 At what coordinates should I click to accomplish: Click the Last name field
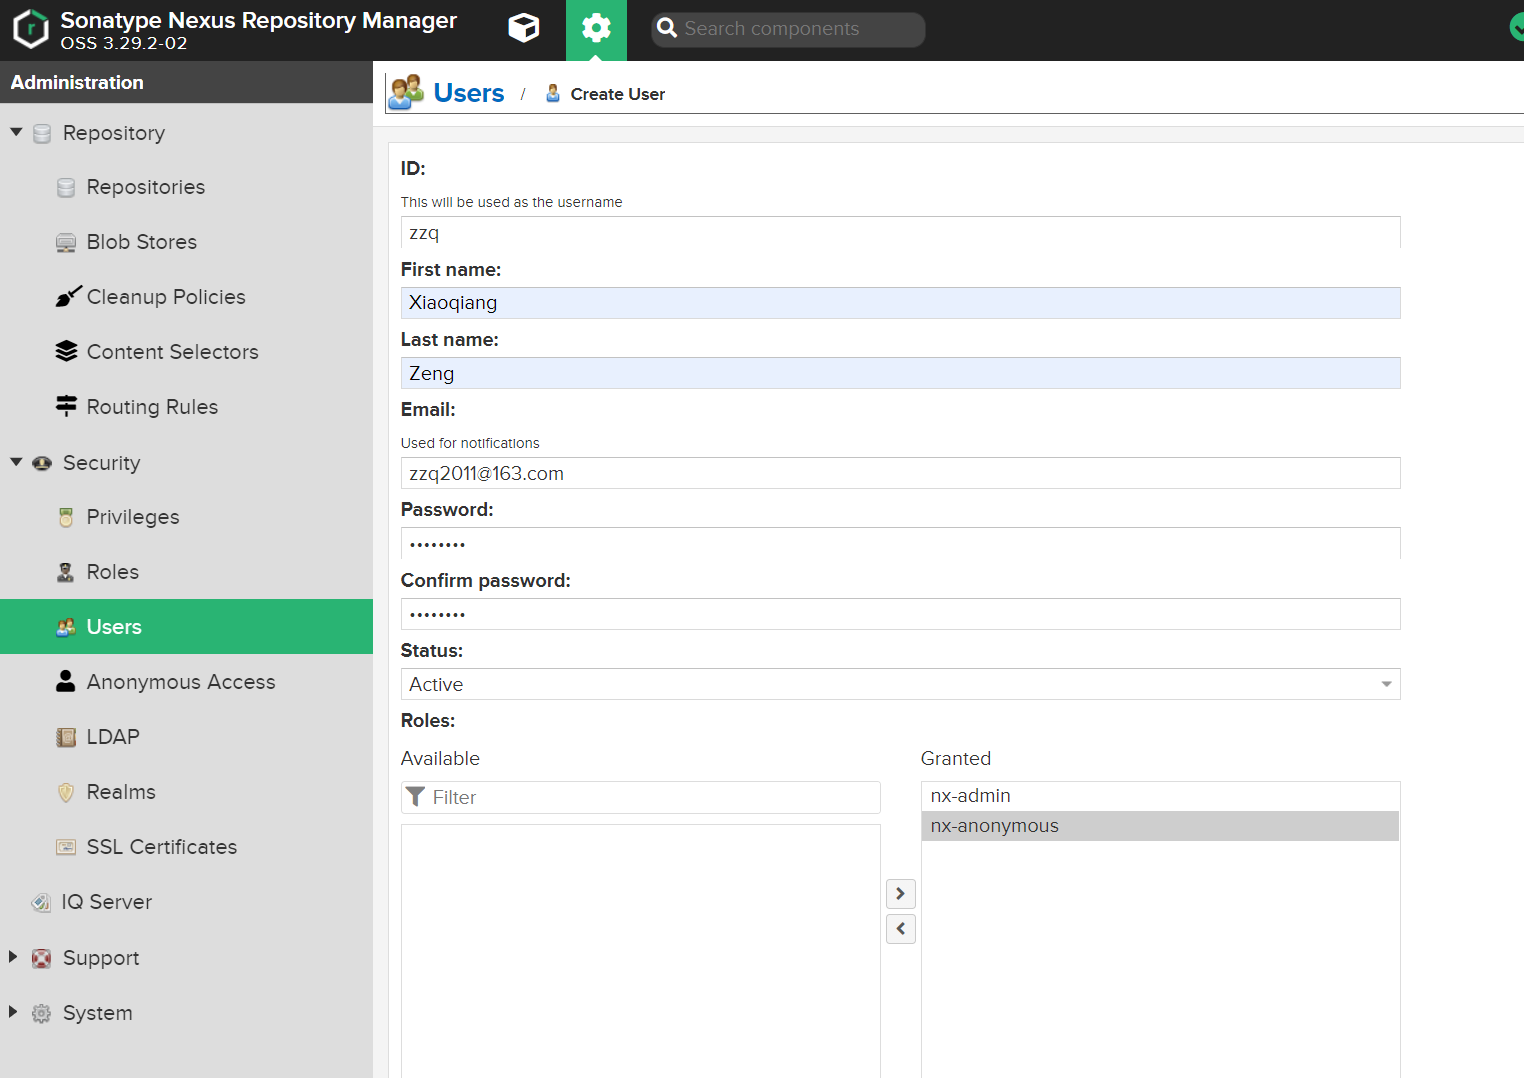pyautogui.click(x=900, y=373)
